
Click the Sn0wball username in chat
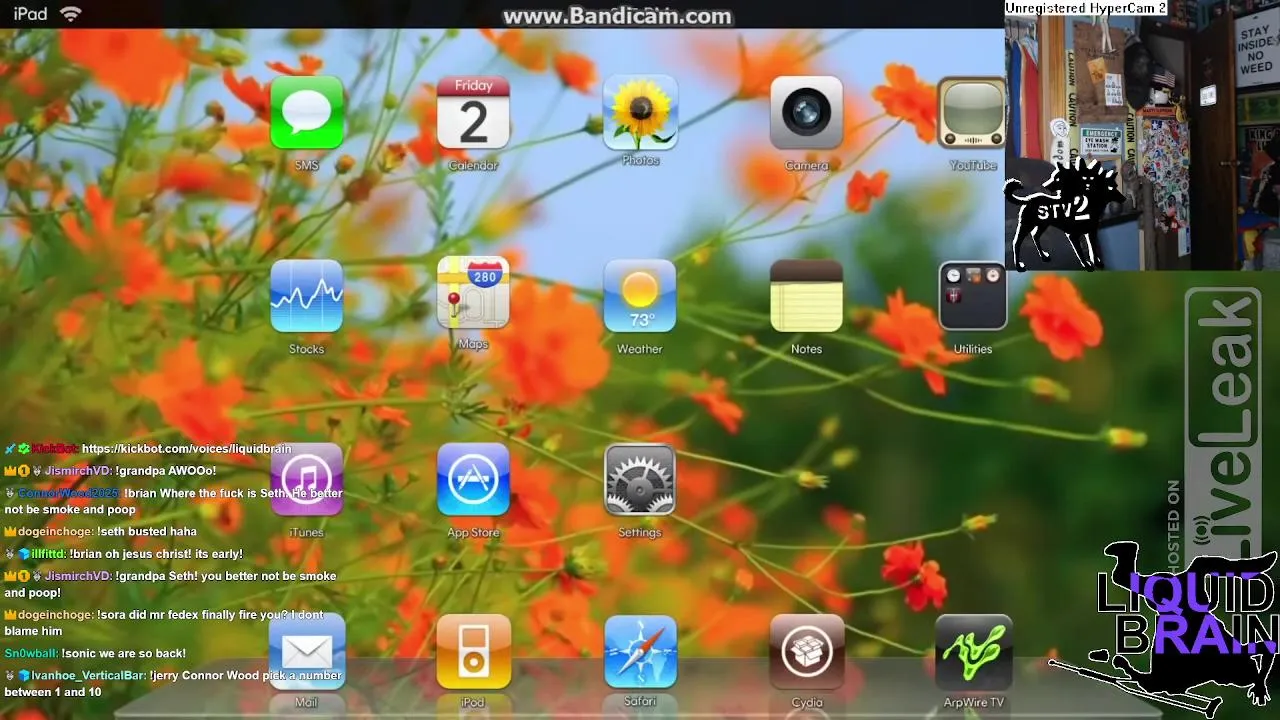tap(31, 654)
